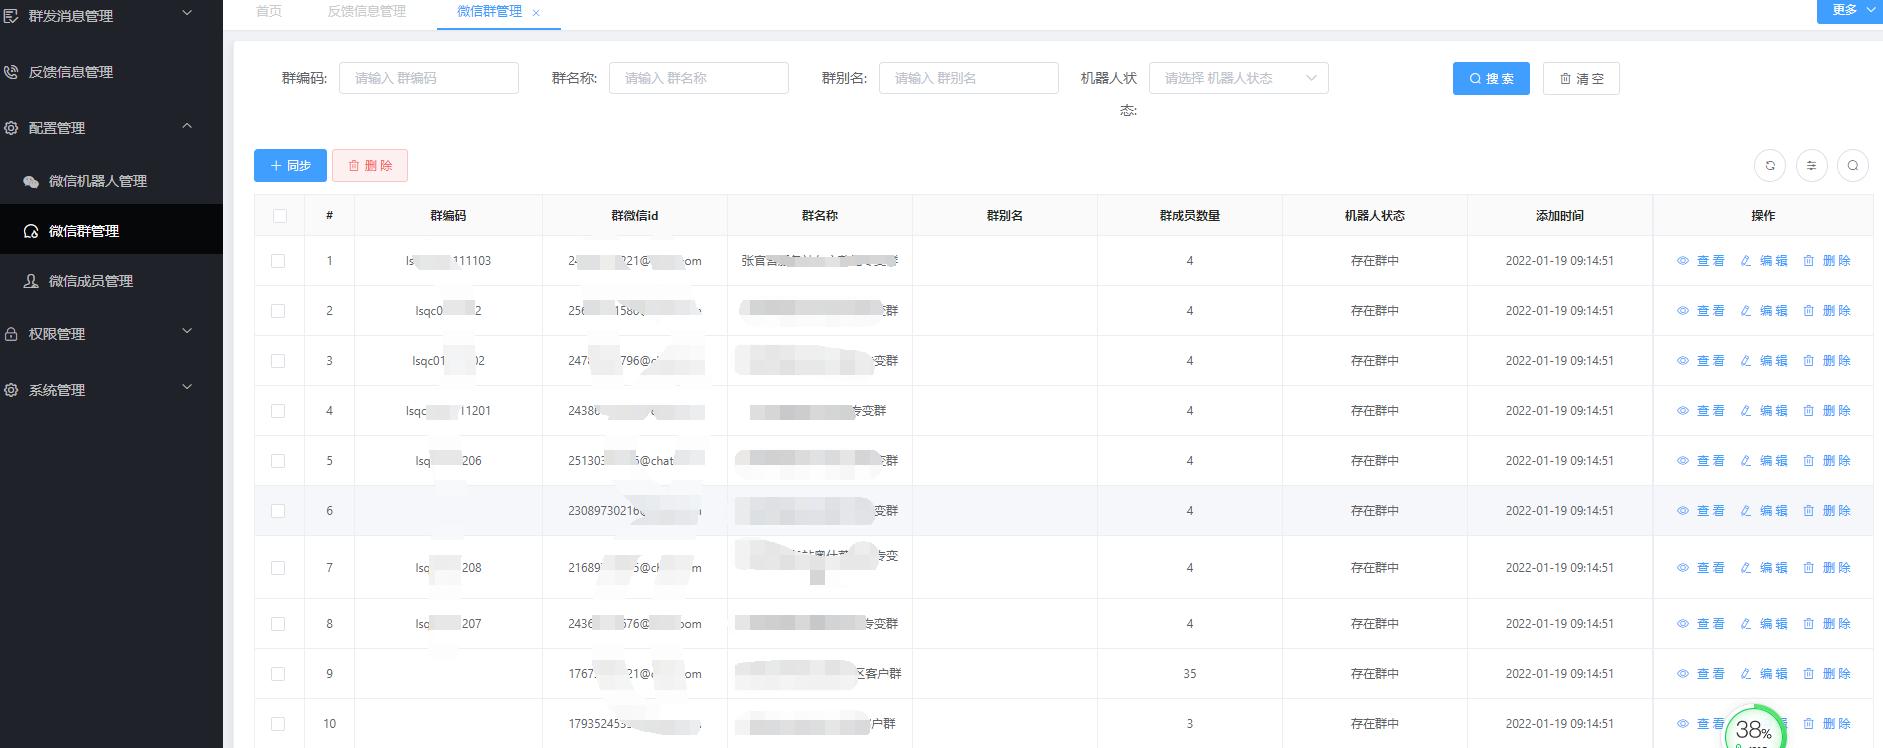Click the blue 搜索 button
The height and width of the screenshot is (748, 1883).
1490,79
